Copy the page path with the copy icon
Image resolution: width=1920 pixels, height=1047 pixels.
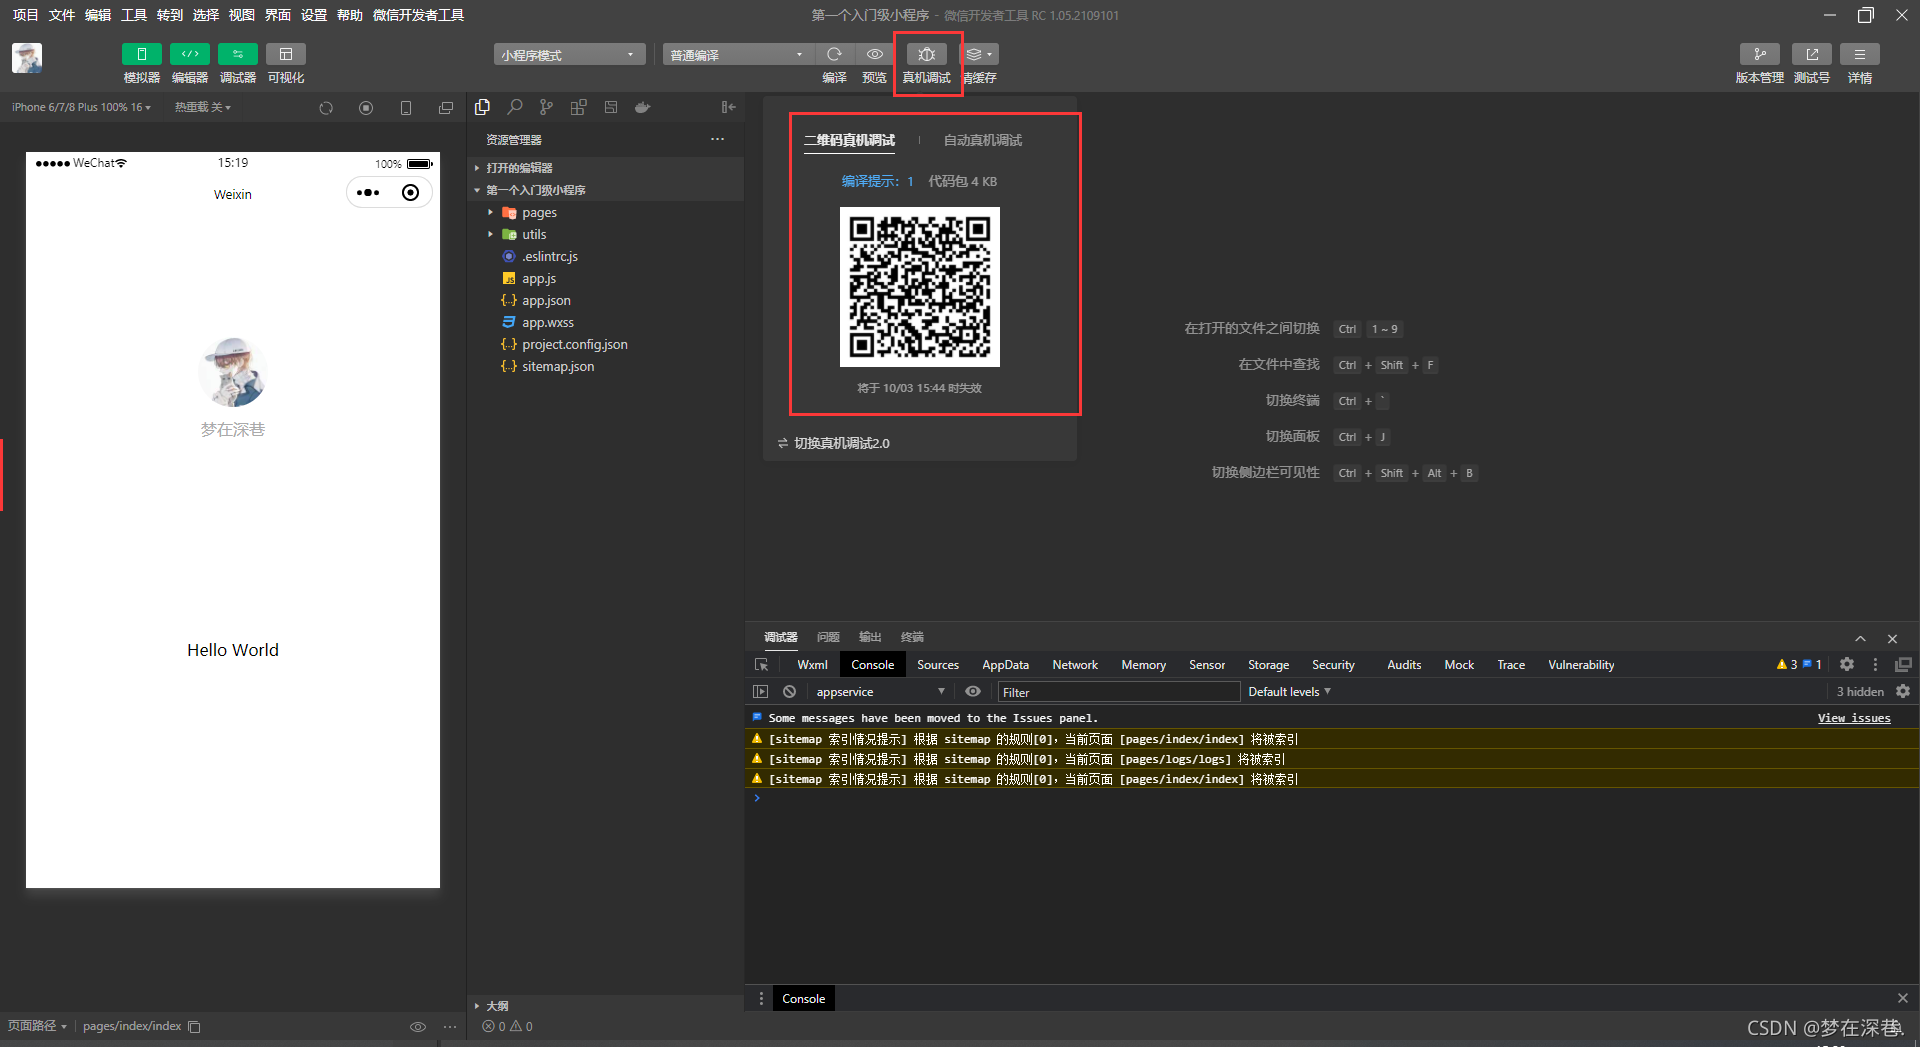point(195,1027)
